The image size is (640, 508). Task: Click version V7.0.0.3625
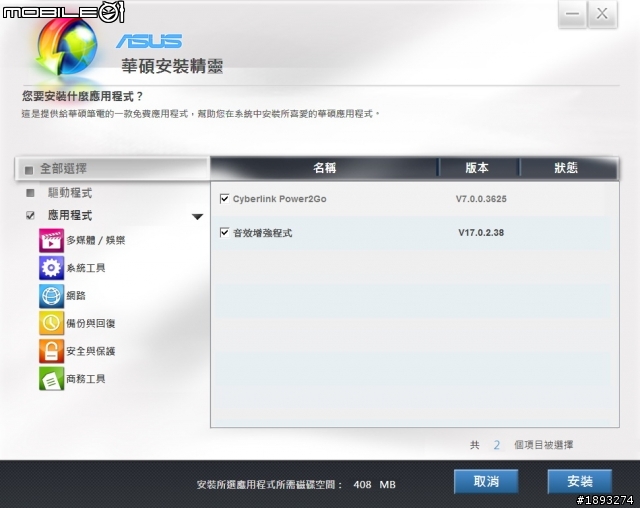[481, 199]
